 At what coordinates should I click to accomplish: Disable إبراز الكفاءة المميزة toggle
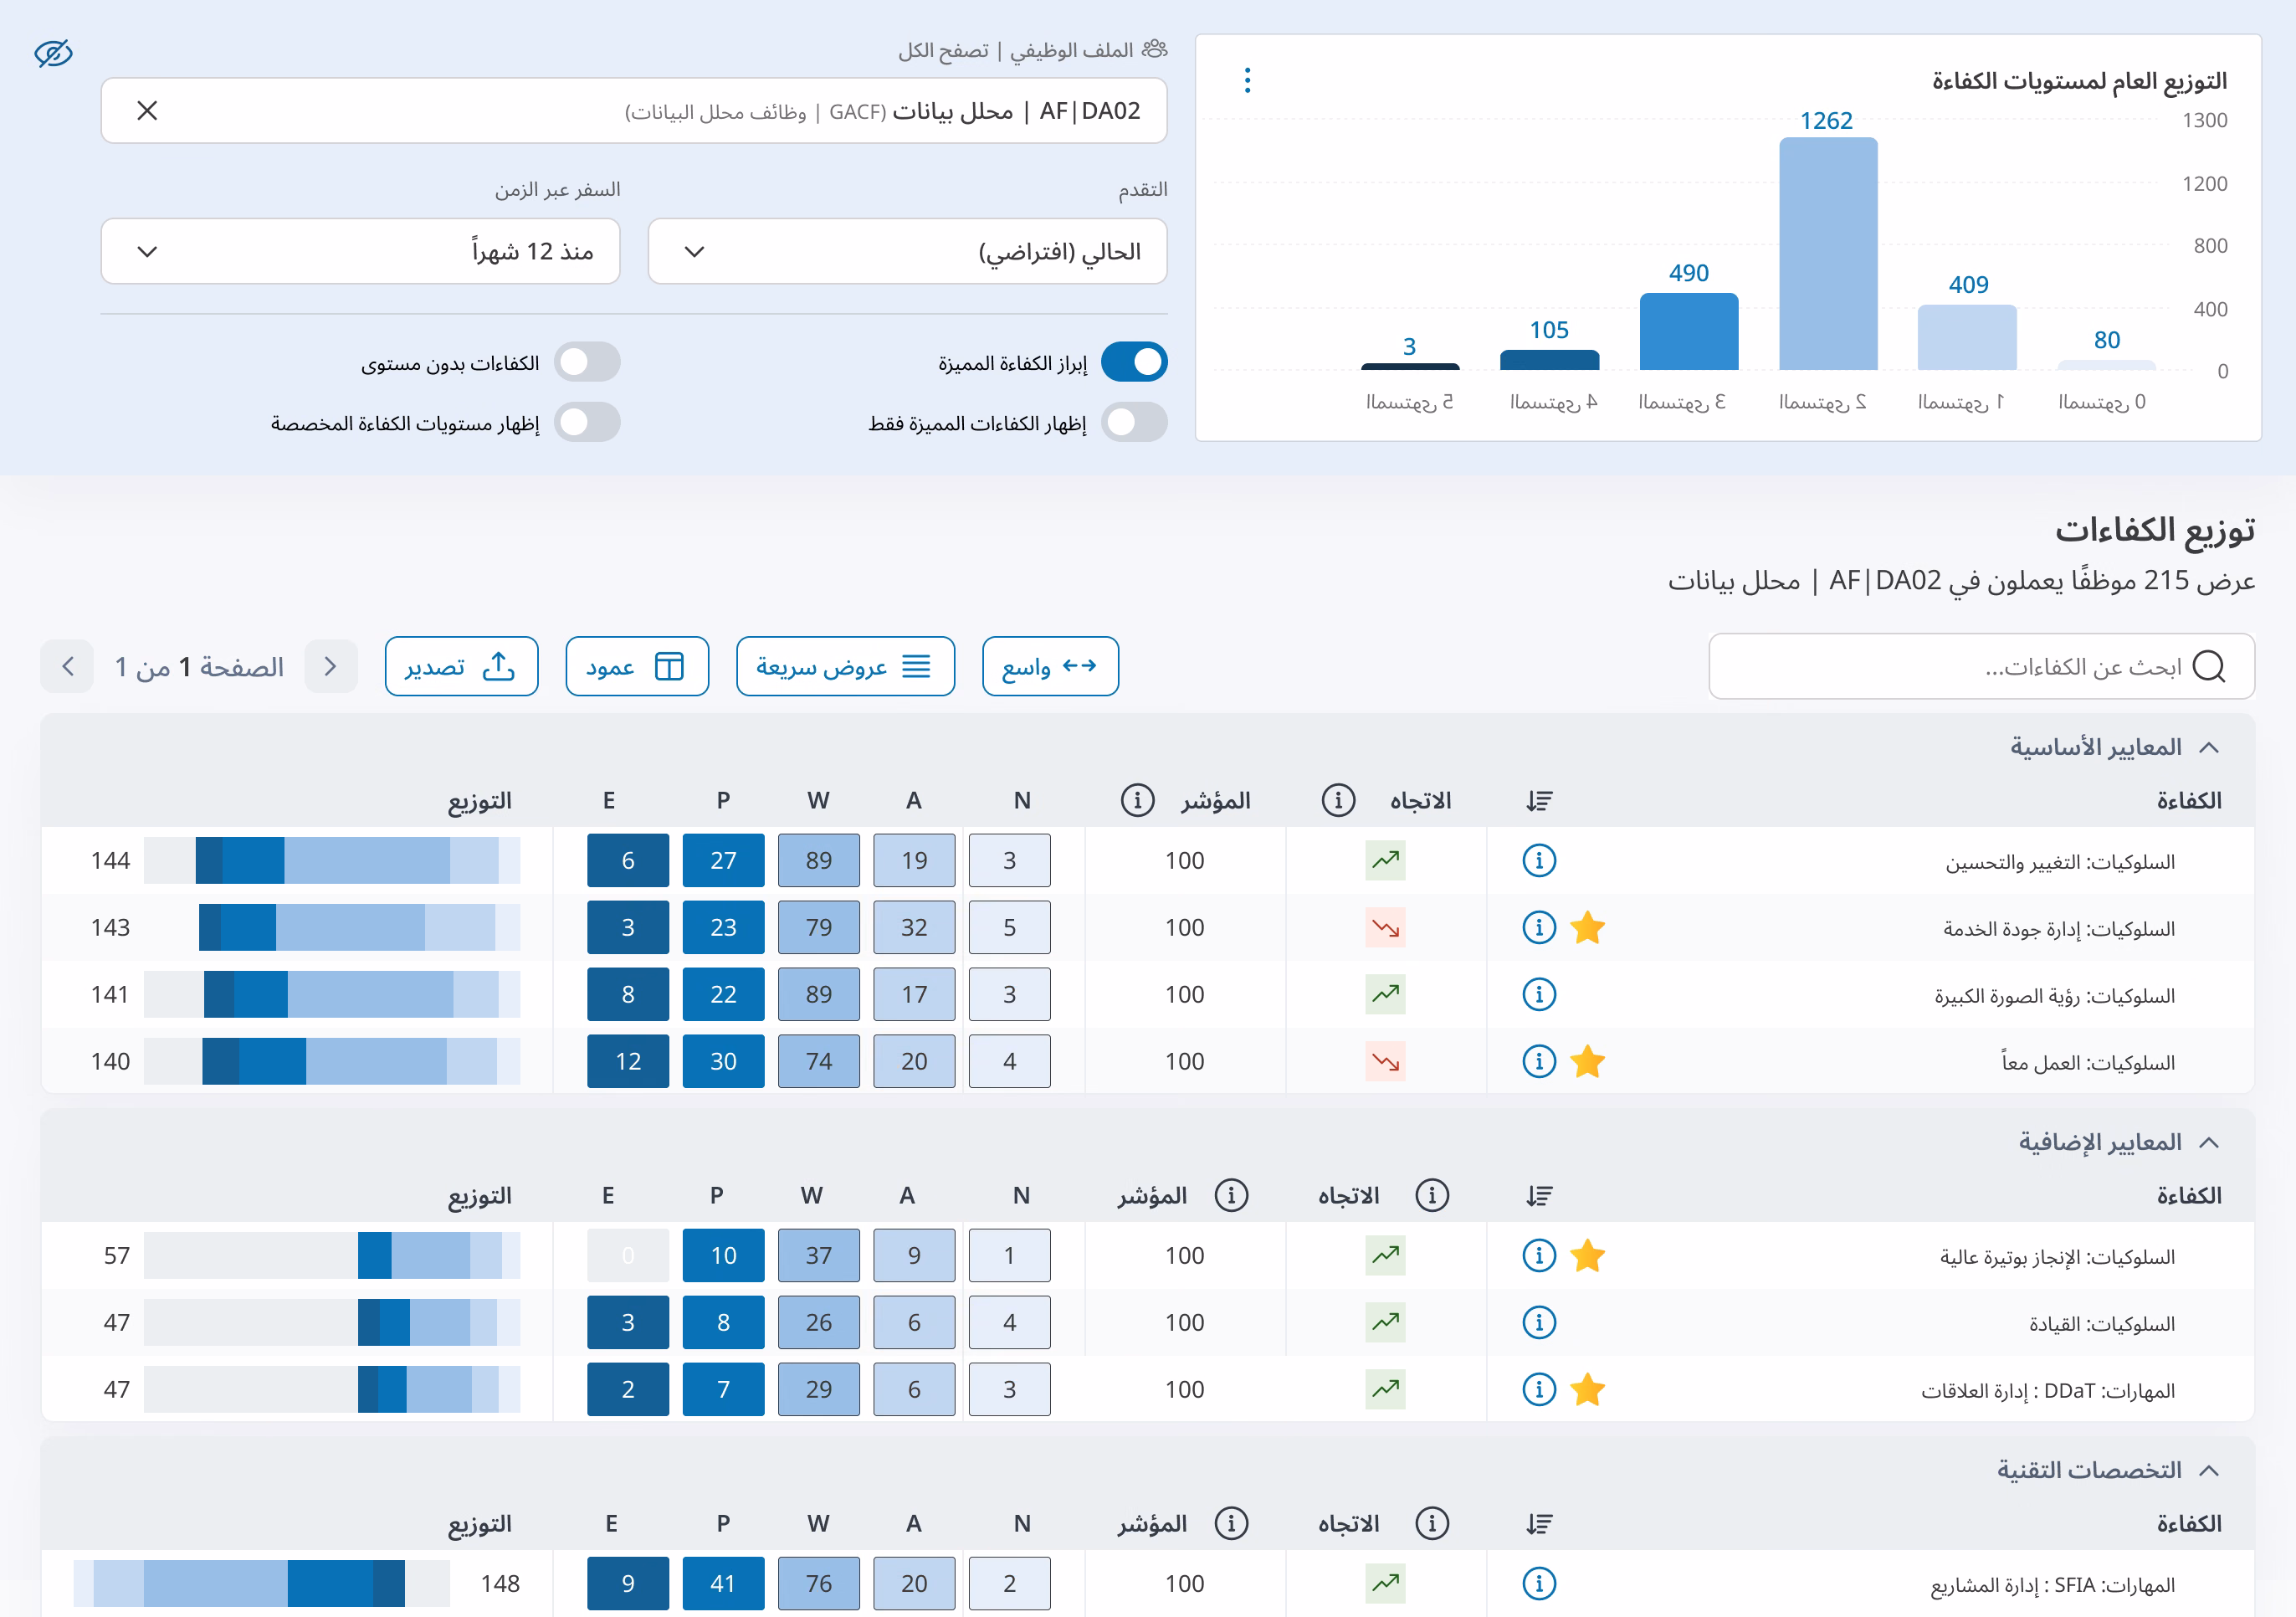[x=1134, y=362]
